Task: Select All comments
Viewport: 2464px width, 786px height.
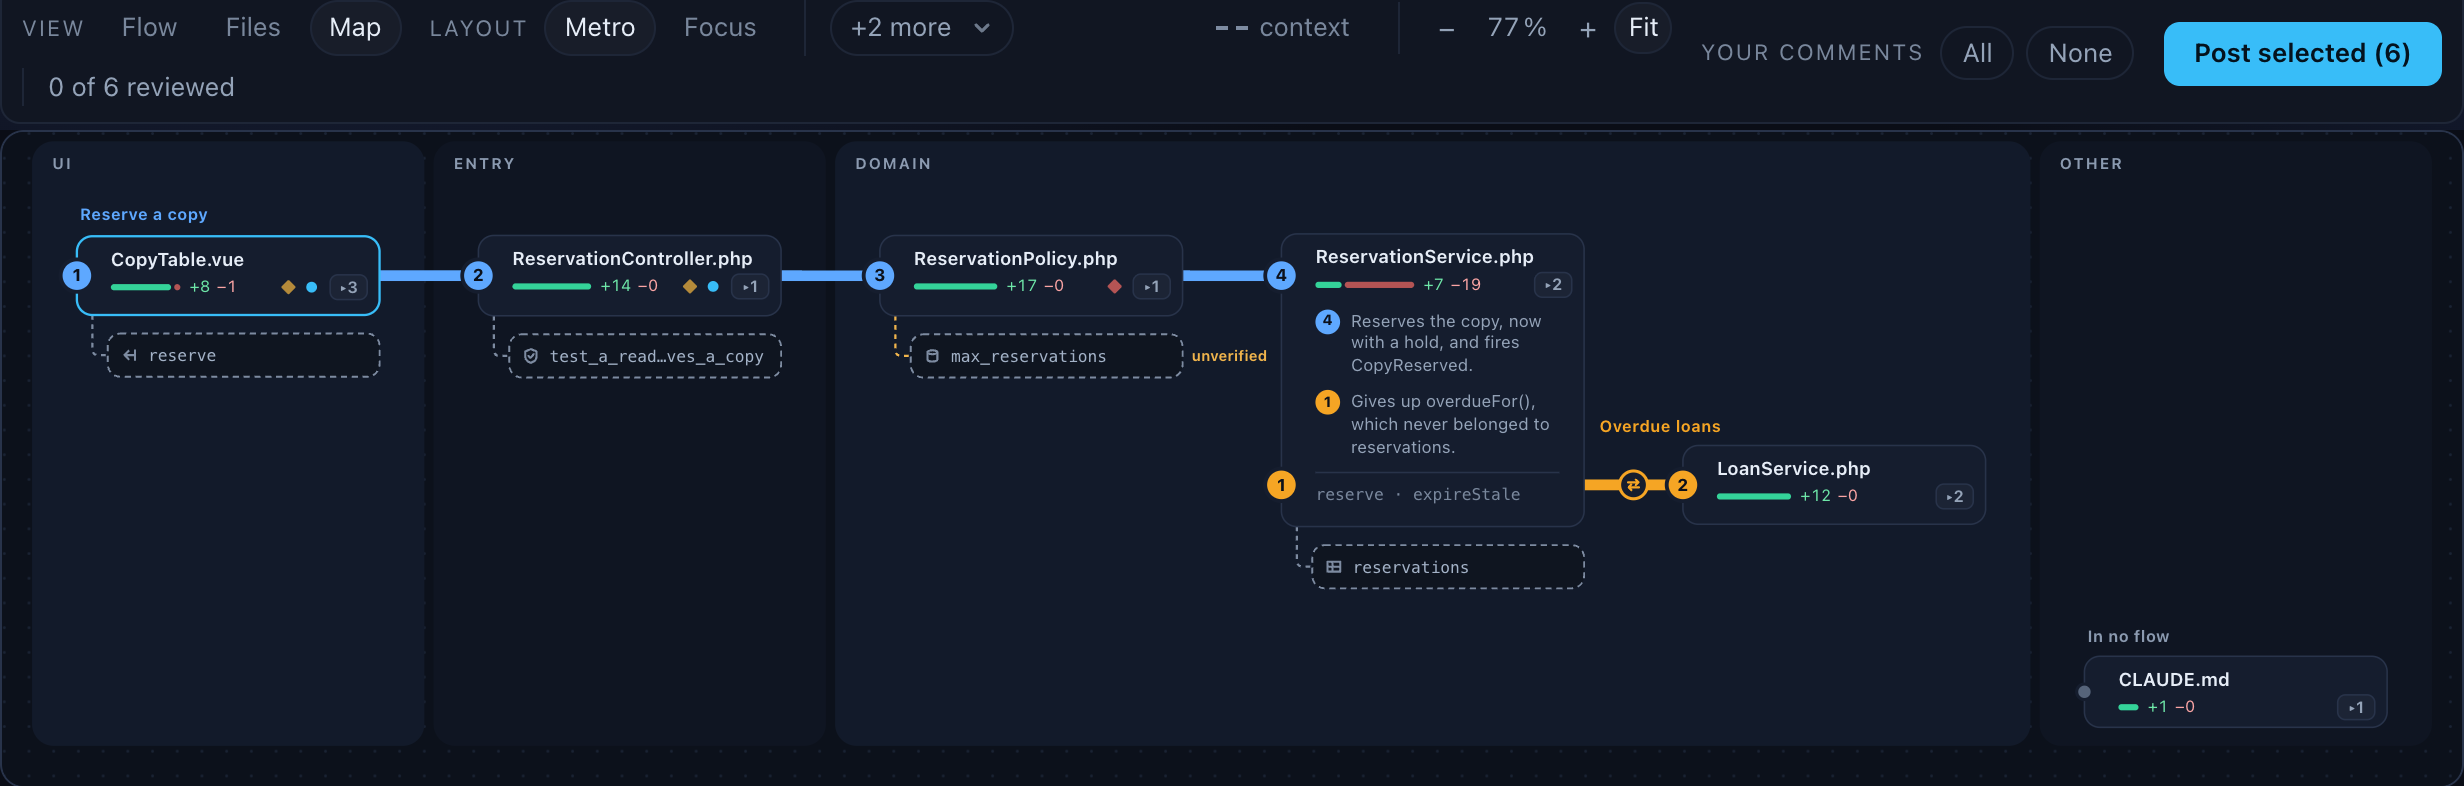Action: 1977,53
